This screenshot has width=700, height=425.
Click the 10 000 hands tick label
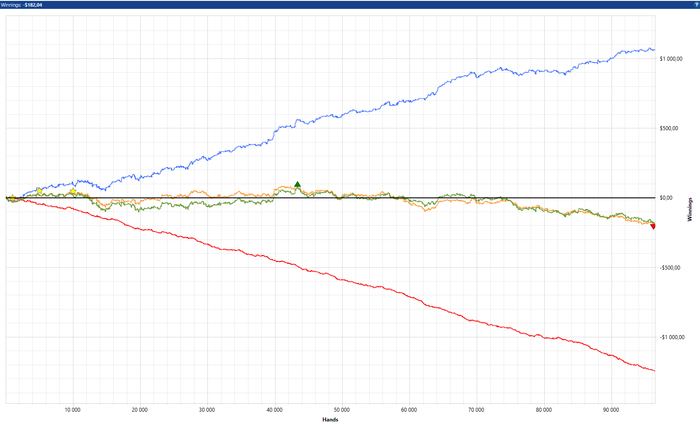coord(73,410)
